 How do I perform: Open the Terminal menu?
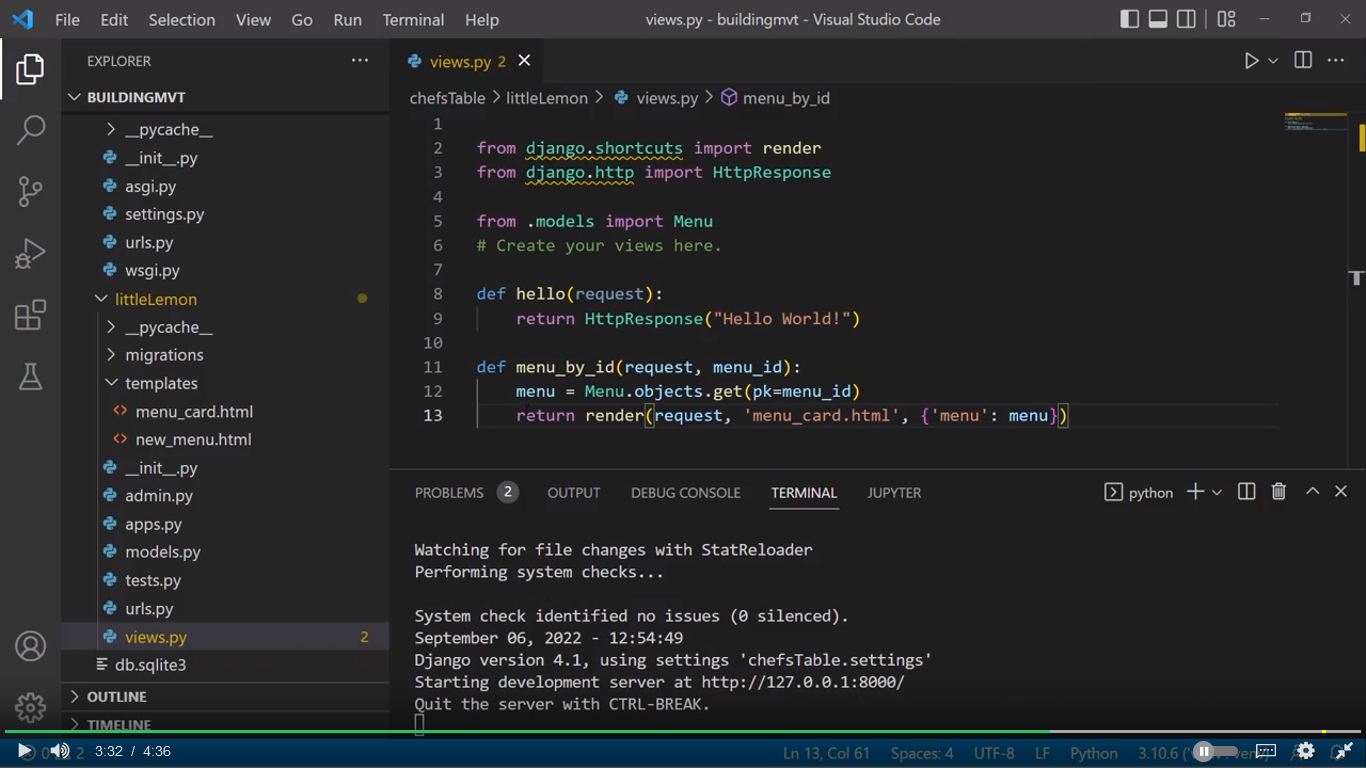413,20
